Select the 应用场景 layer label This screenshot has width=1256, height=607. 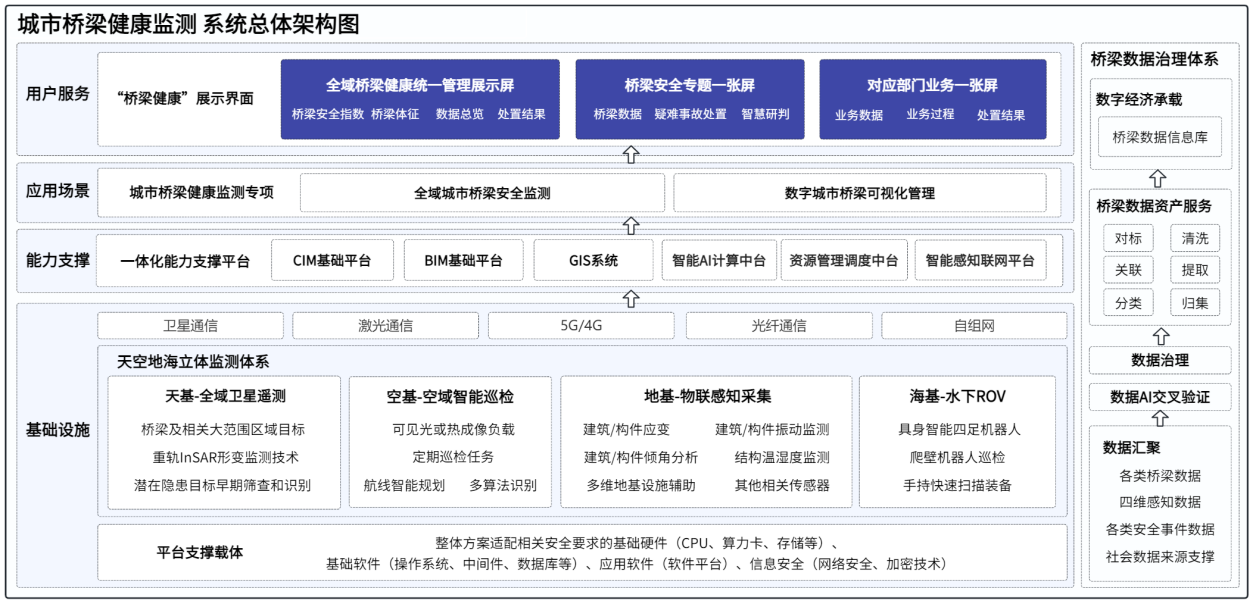click(x=58, y=190)
